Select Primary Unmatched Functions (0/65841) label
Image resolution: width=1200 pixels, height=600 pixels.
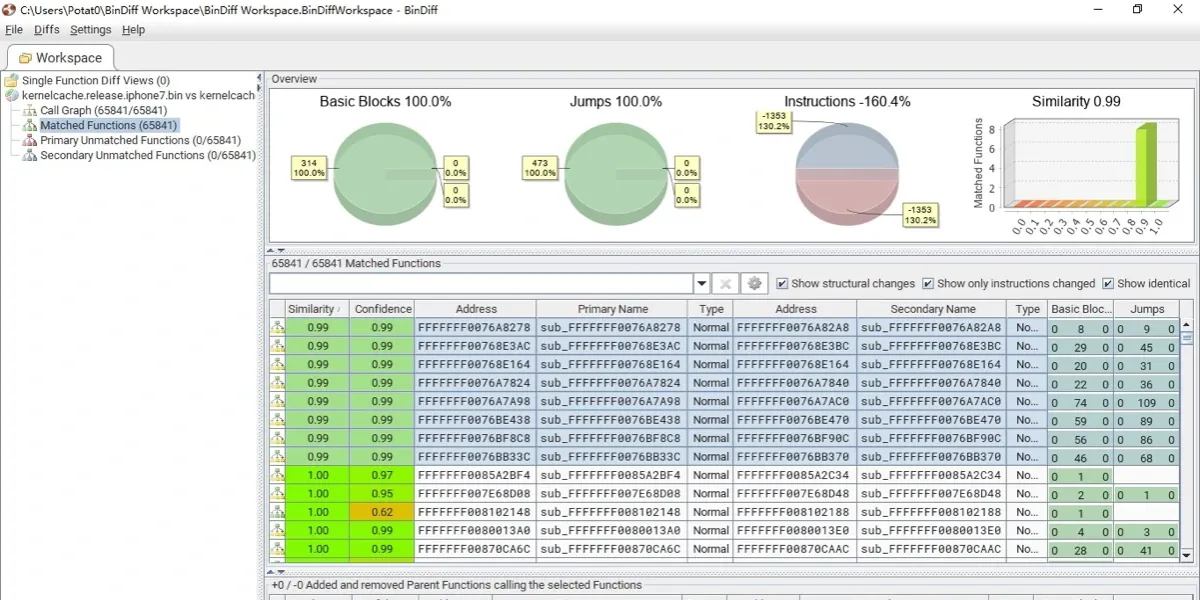click(x=140, y=140)
